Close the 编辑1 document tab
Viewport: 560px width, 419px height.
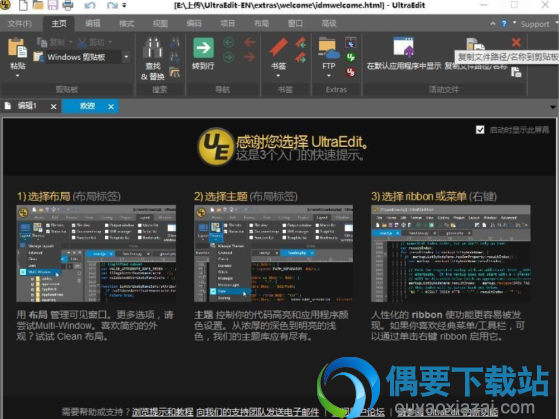54,106
